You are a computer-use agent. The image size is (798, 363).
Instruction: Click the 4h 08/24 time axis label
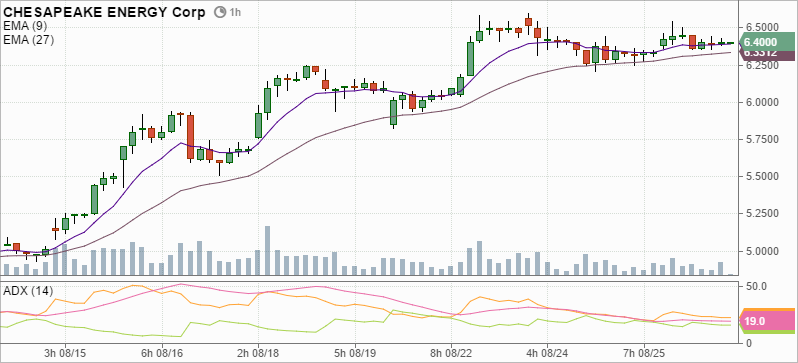(549, 352)
